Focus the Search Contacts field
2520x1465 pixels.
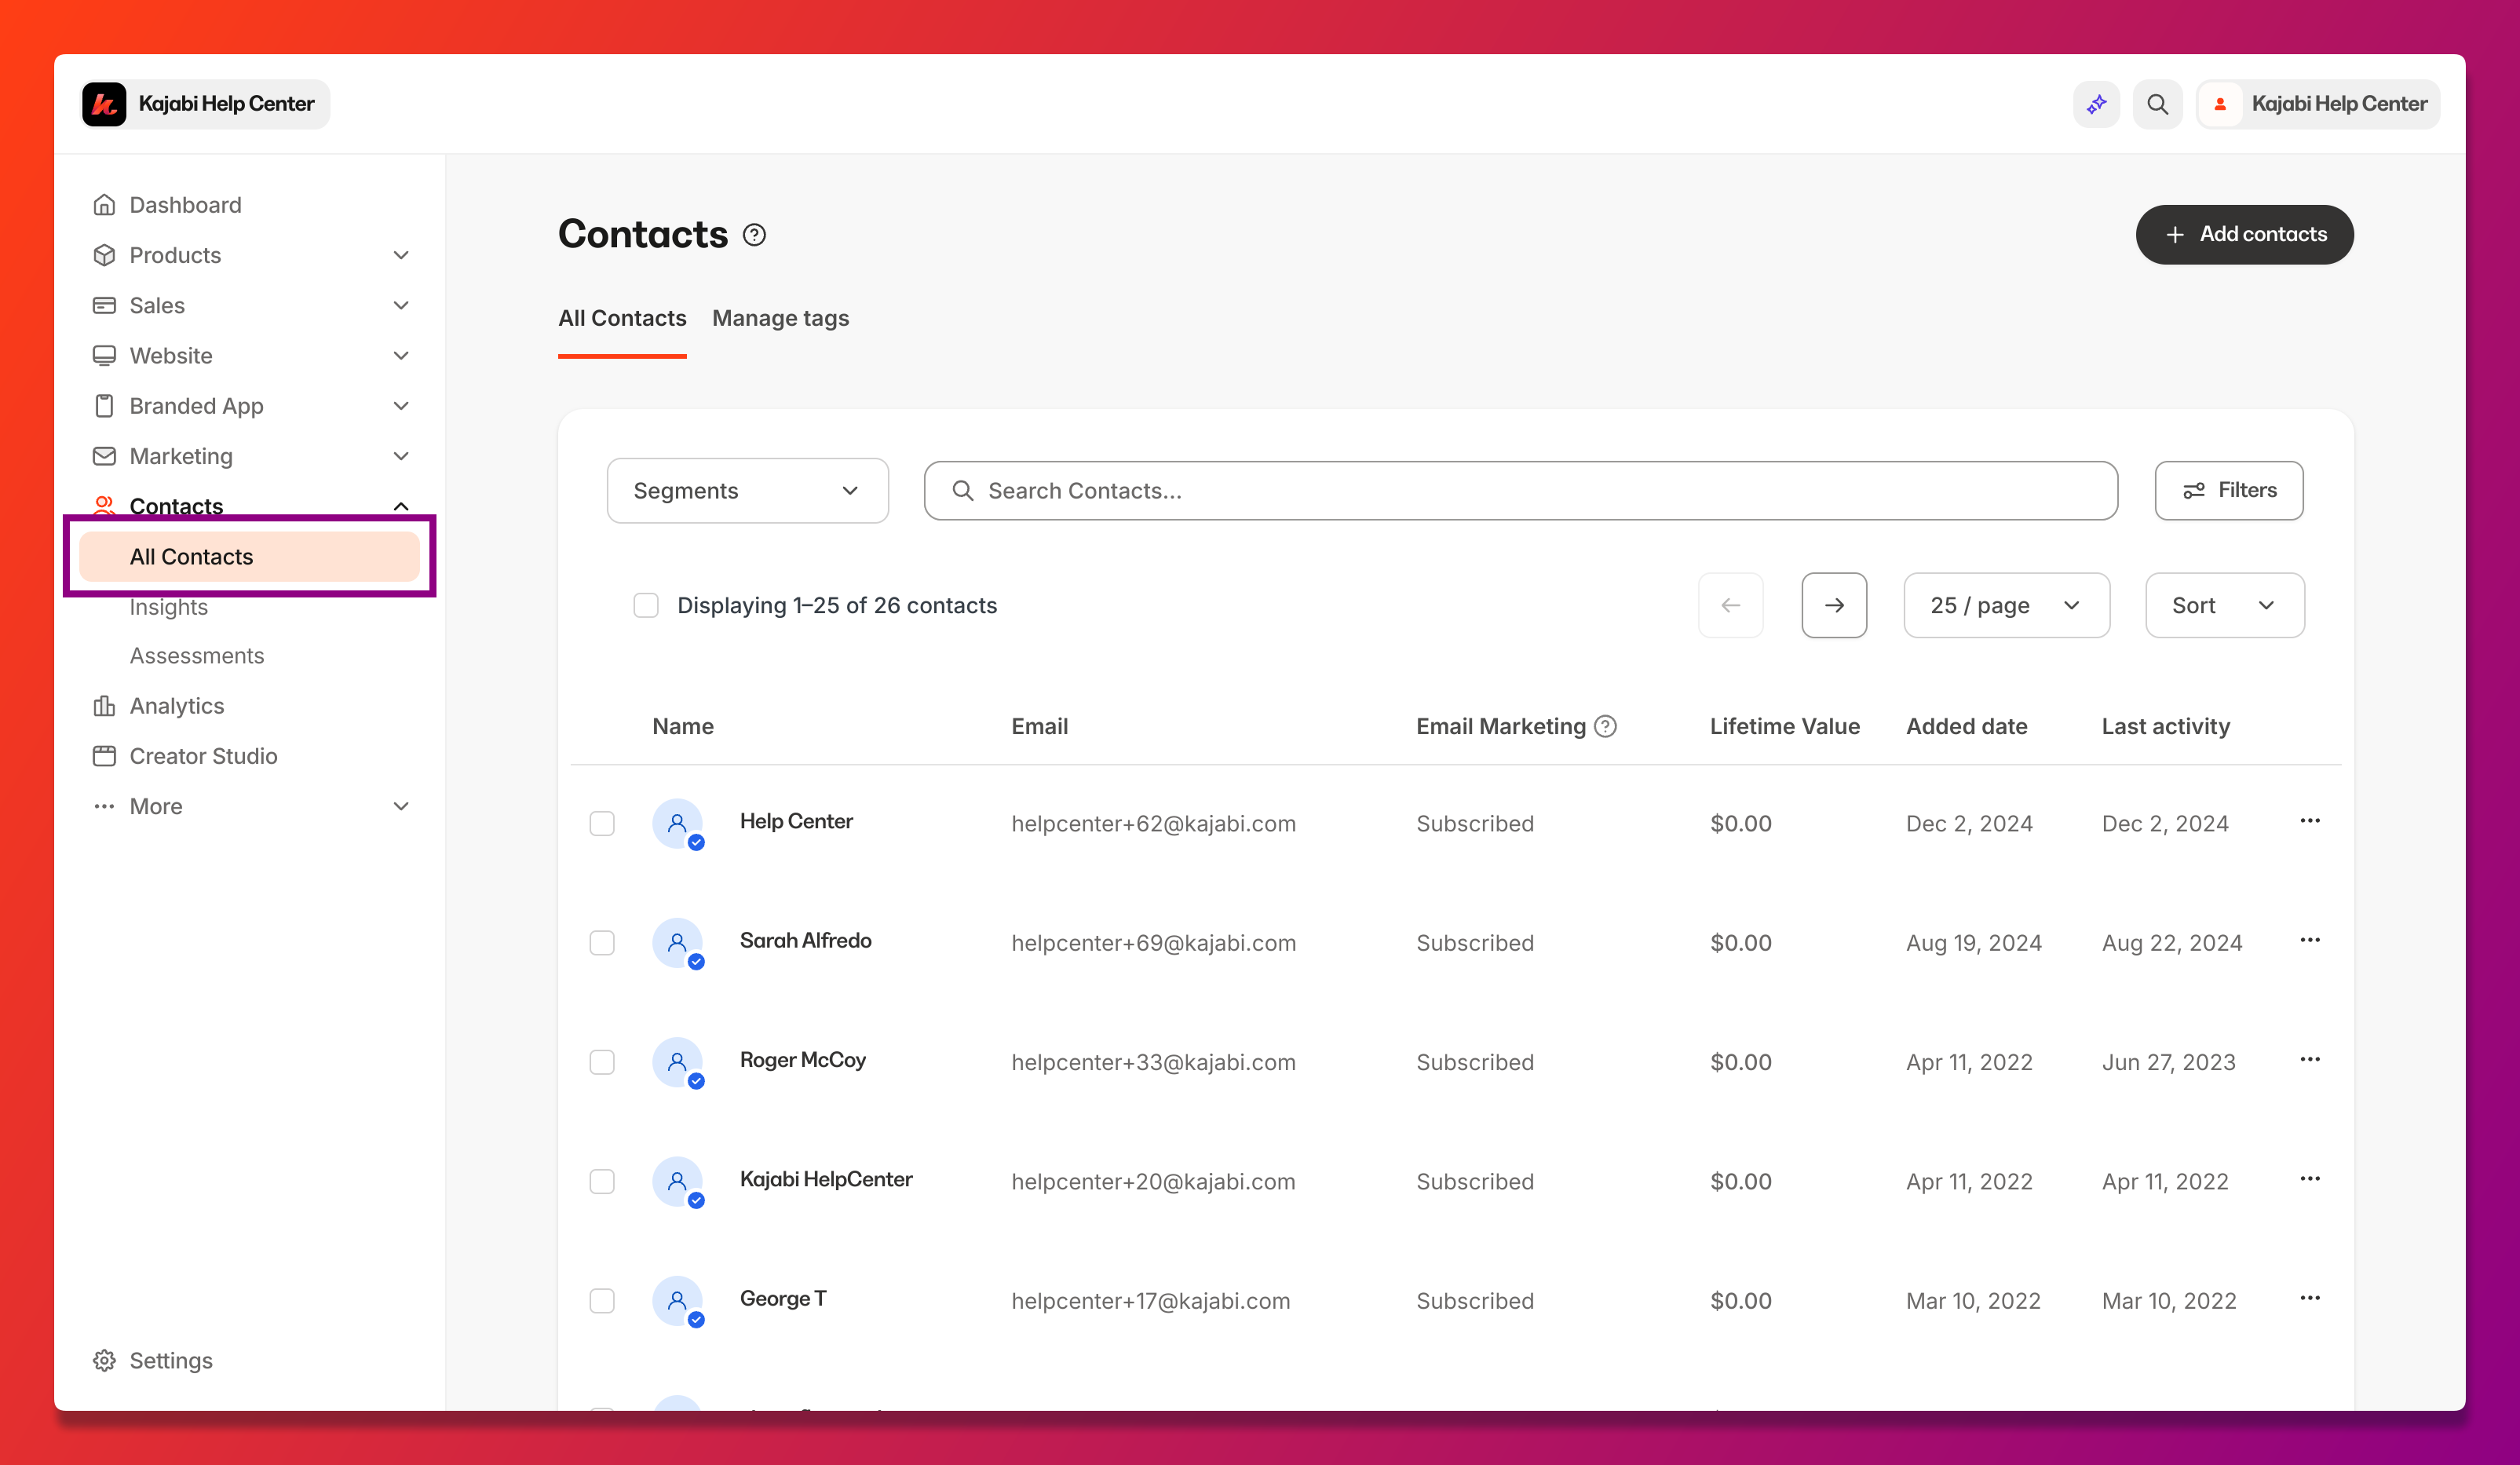coord(1520,491)
